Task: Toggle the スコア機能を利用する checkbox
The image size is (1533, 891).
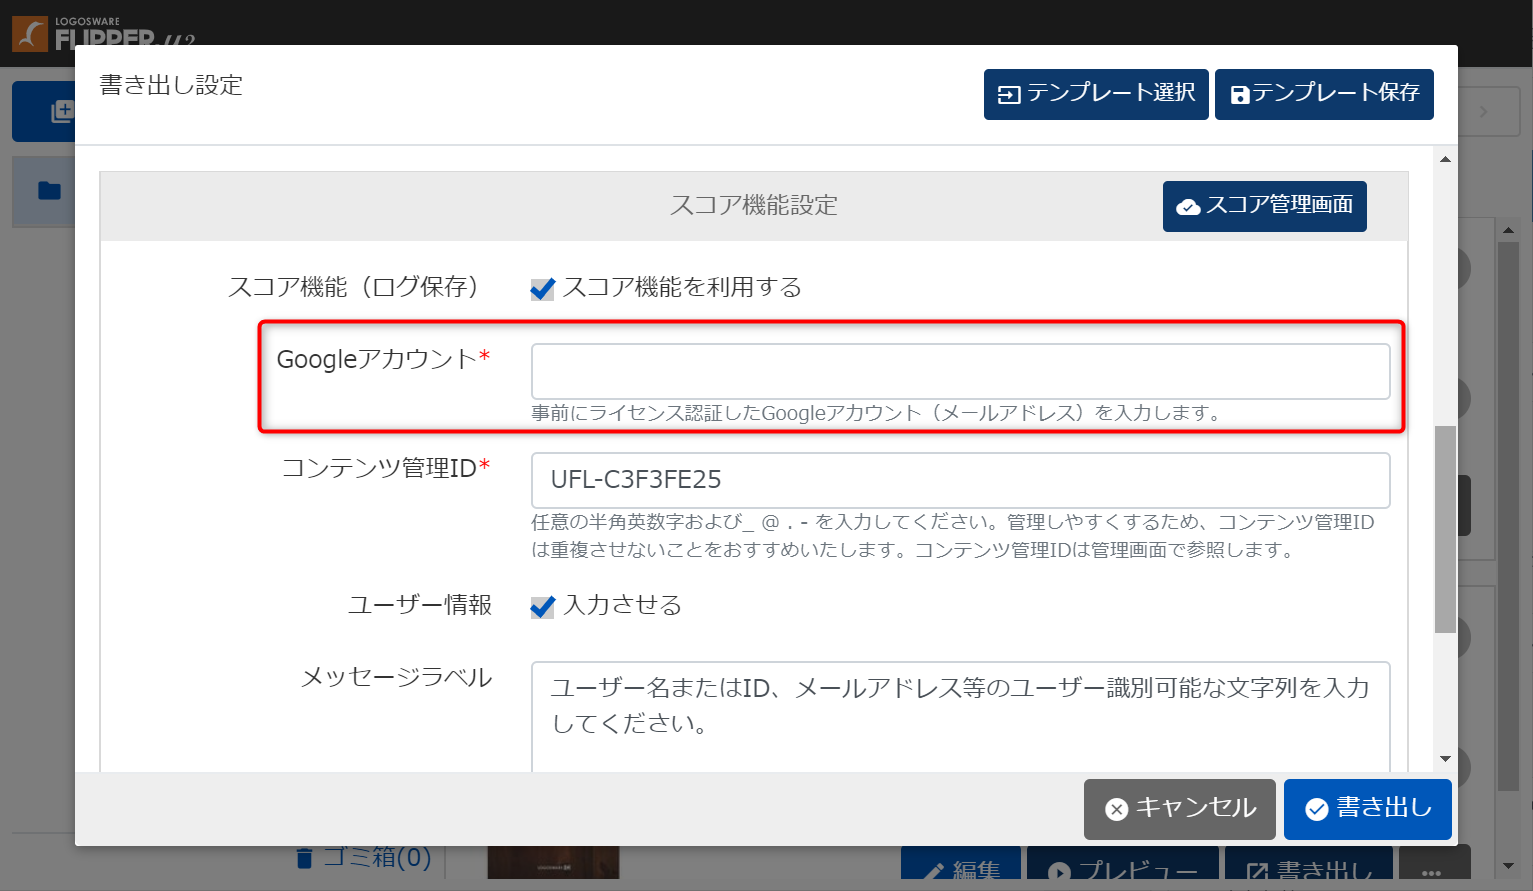Action: (543, 289)
